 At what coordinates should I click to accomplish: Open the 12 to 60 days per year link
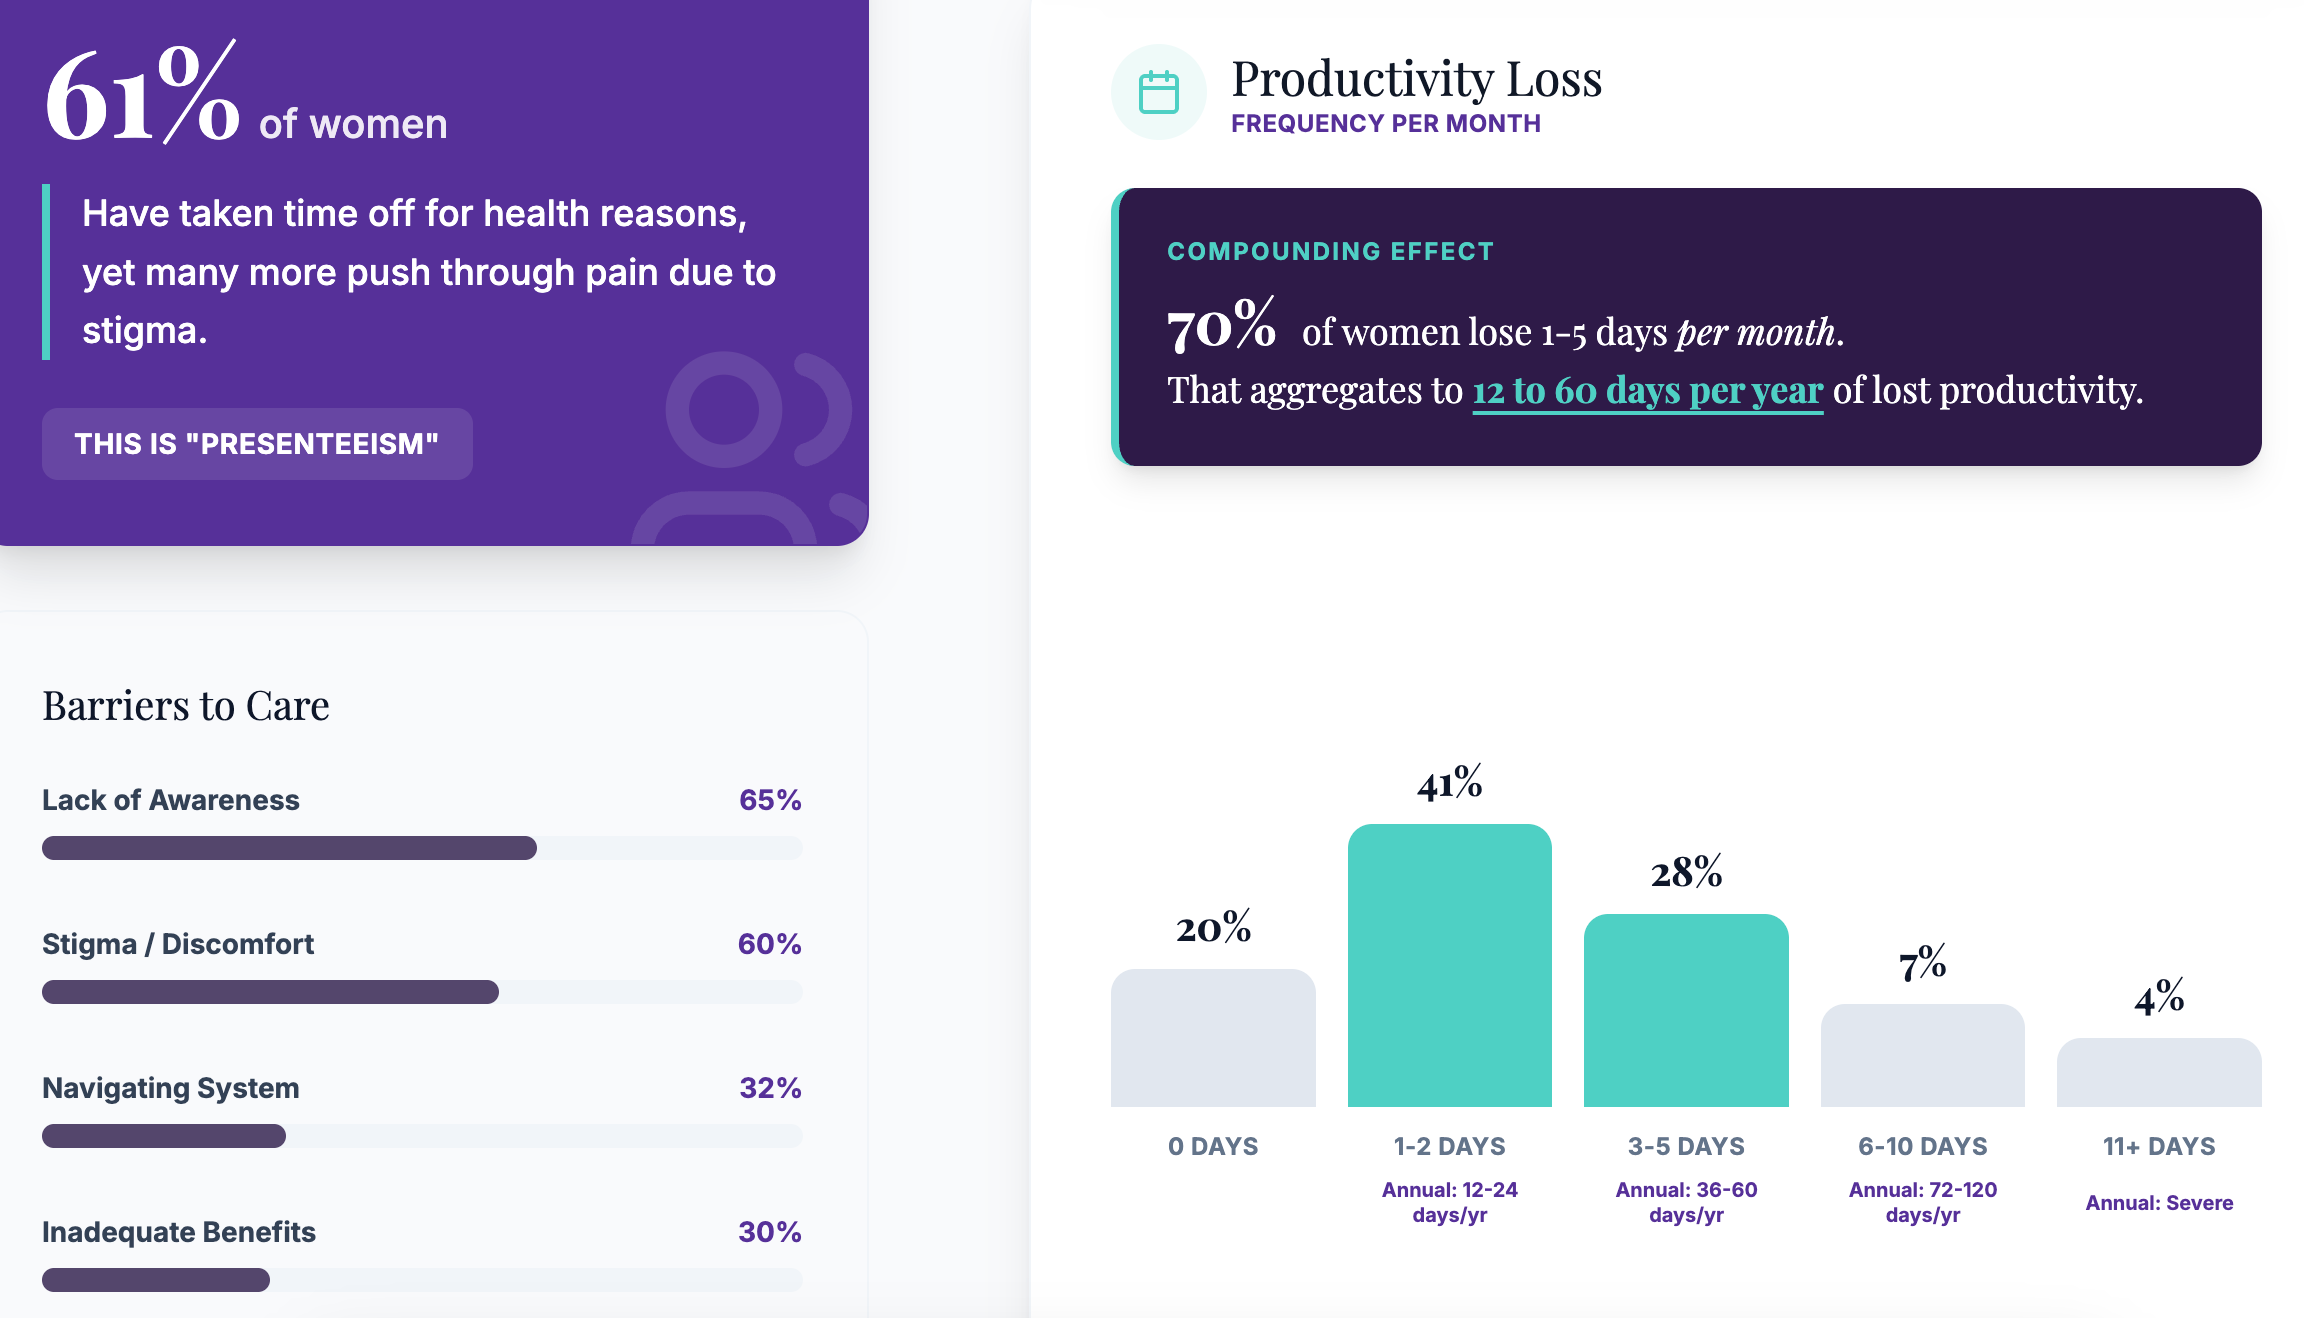click(1647, 390)
